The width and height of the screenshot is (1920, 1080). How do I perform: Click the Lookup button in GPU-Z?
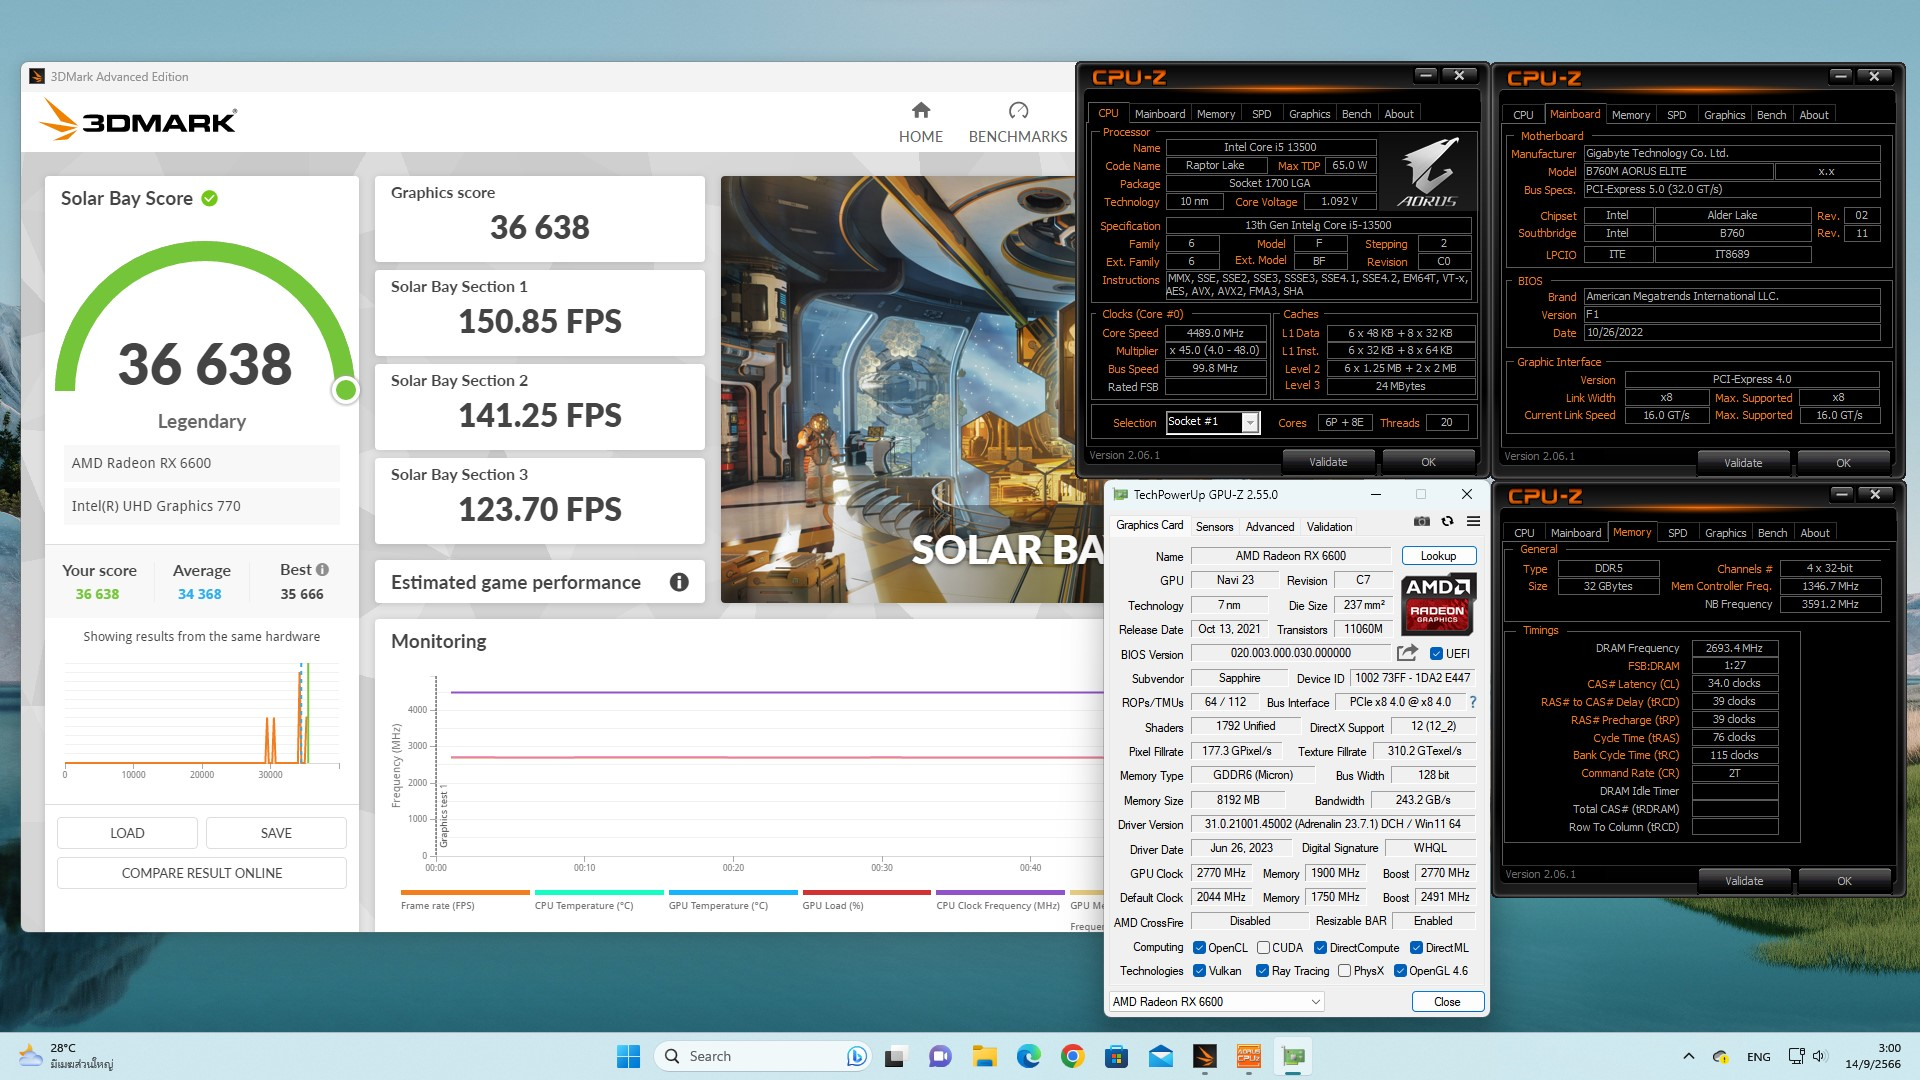coord(1438,556)
